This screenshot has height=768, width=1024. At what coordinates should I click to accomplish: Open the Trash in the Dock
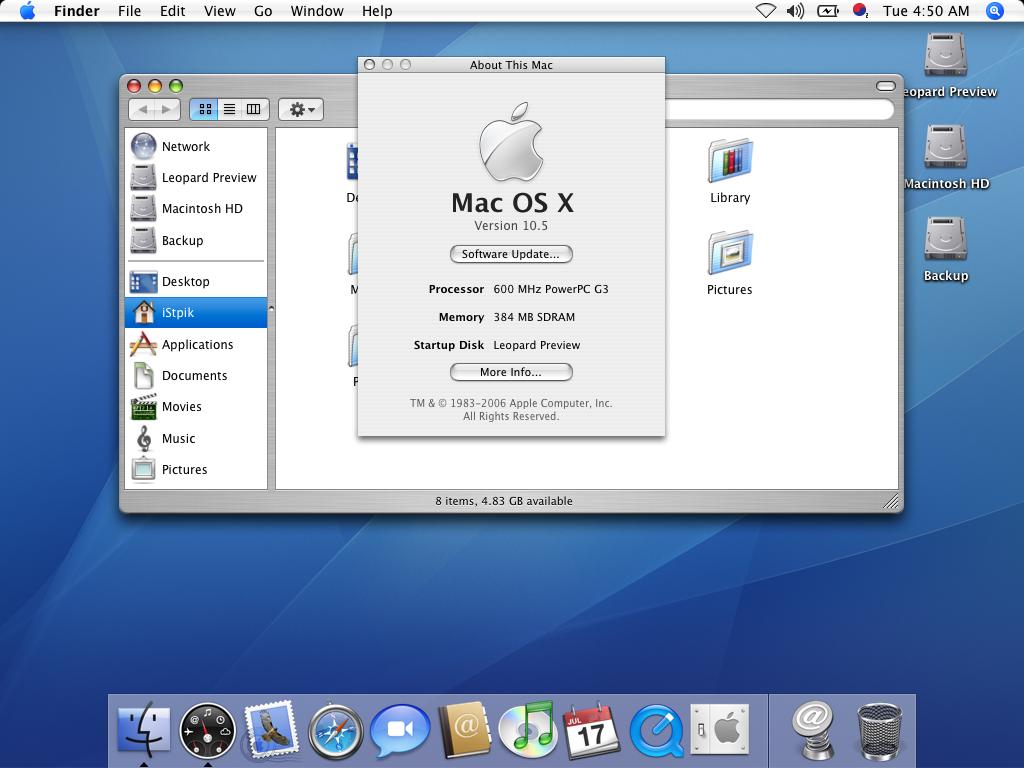point(879,731)
